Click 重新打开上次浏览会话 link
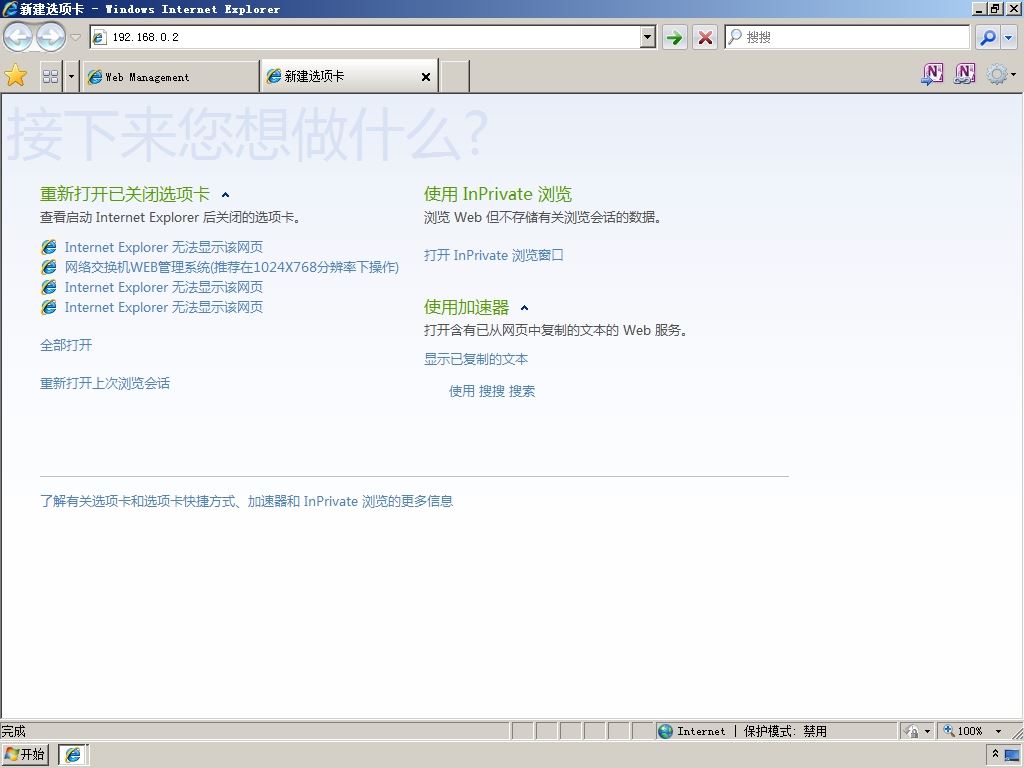This screenshot has height=768, width=1024. [x=104, y=383]
